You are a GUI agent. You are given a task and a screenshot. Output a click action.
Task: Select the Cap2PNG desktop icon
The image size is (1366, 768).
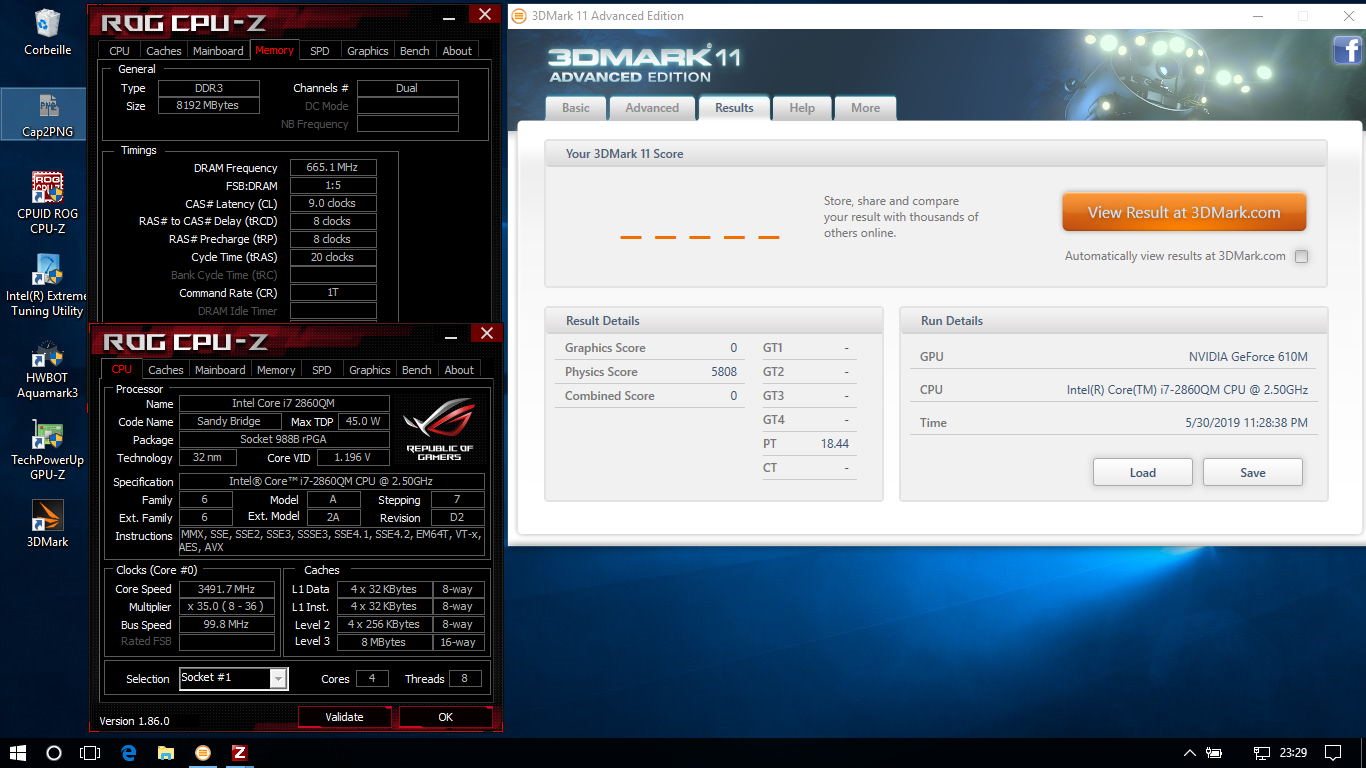point(47,114)
